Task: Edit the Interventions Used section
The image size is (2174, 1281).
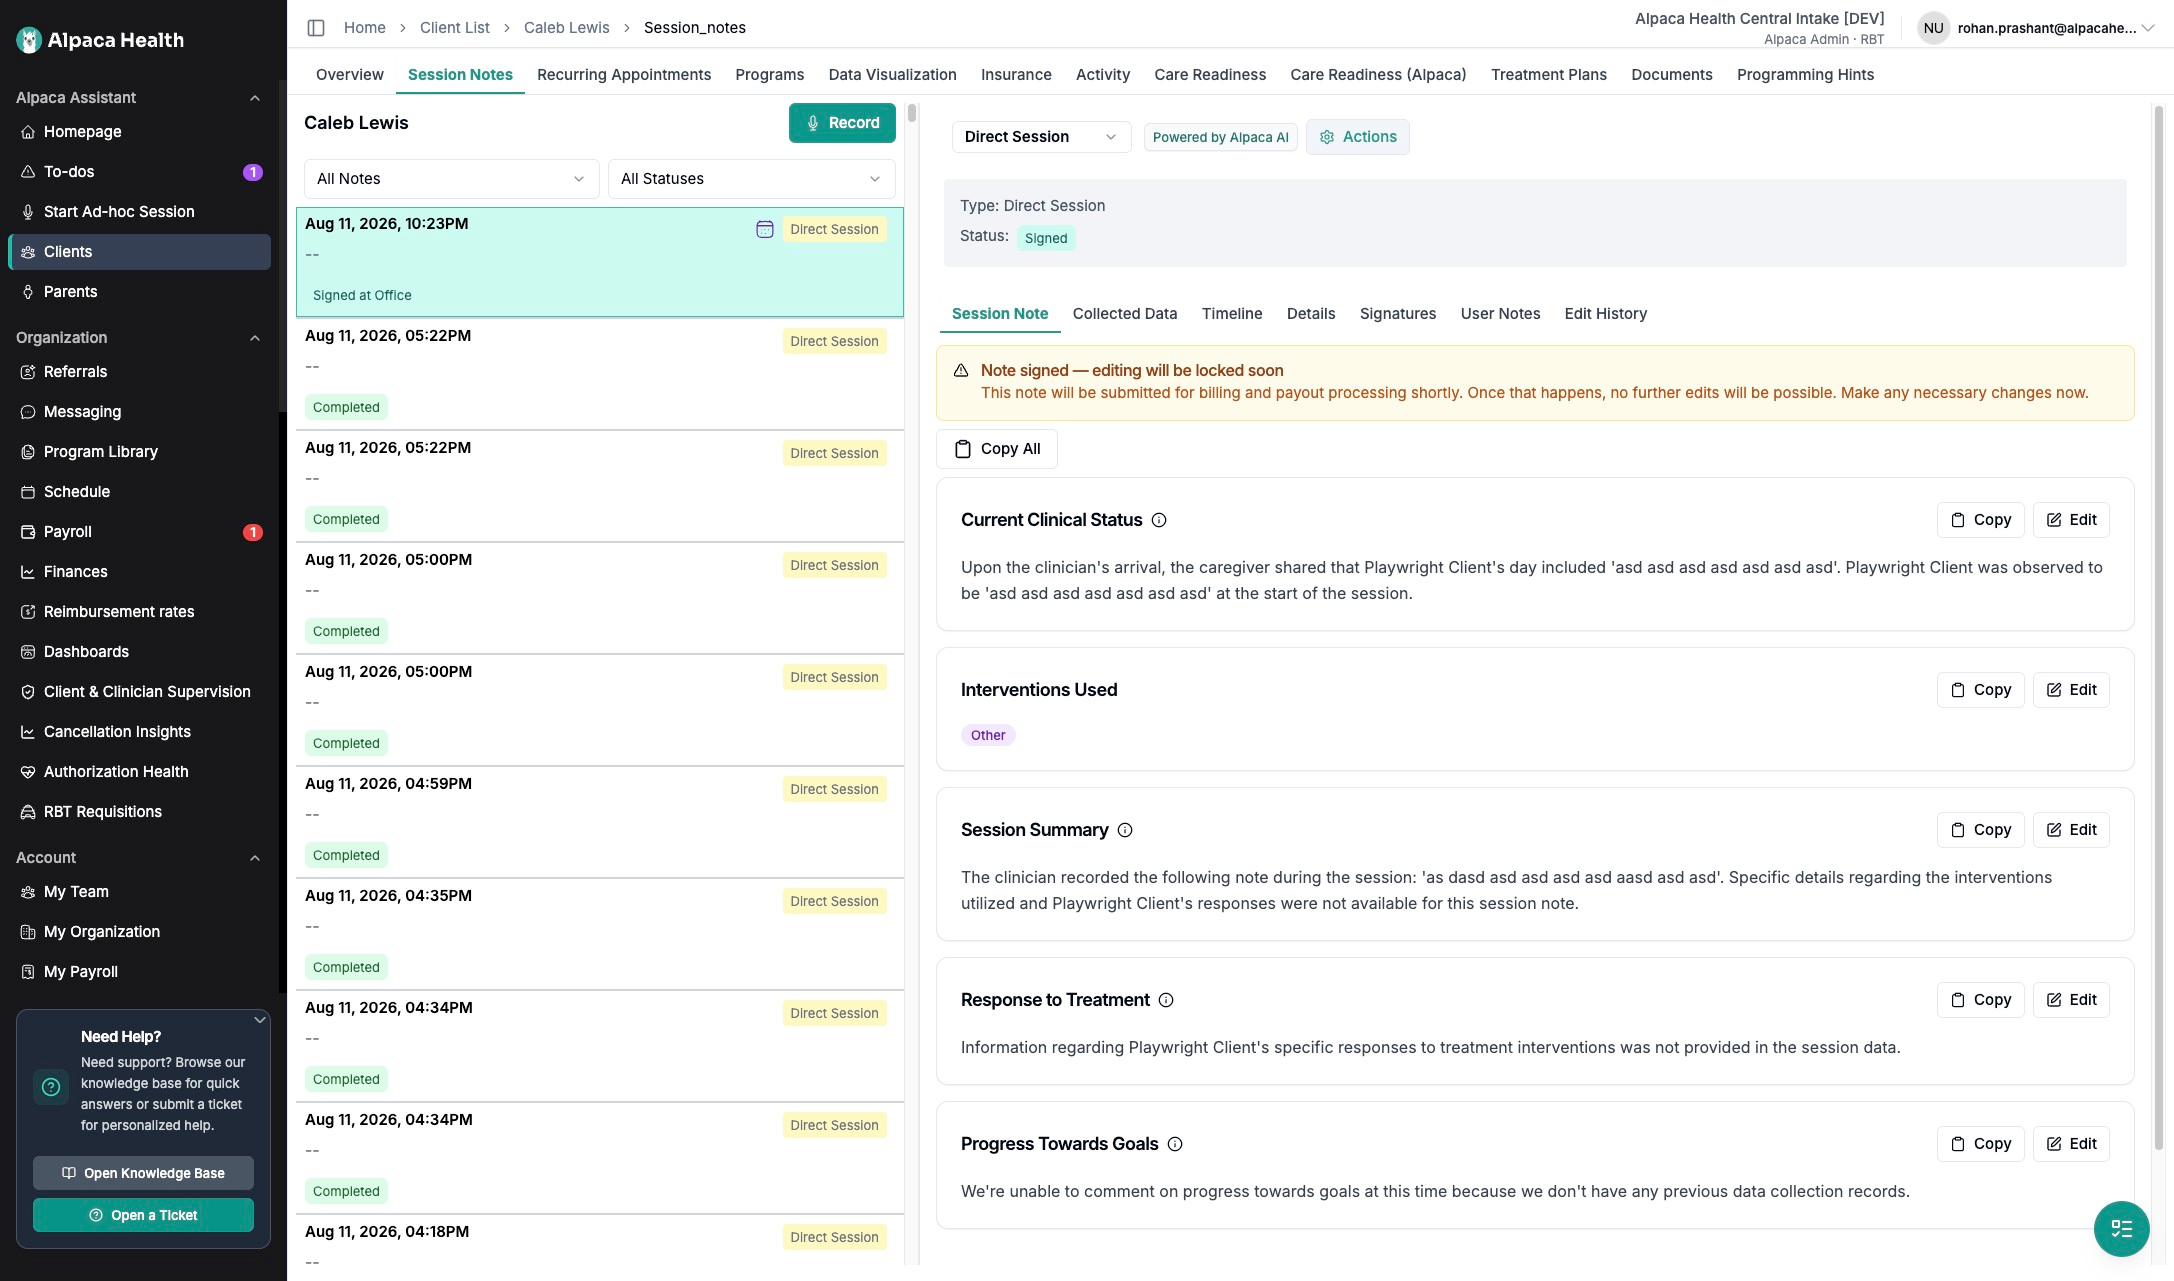Action: (2071, 690)
